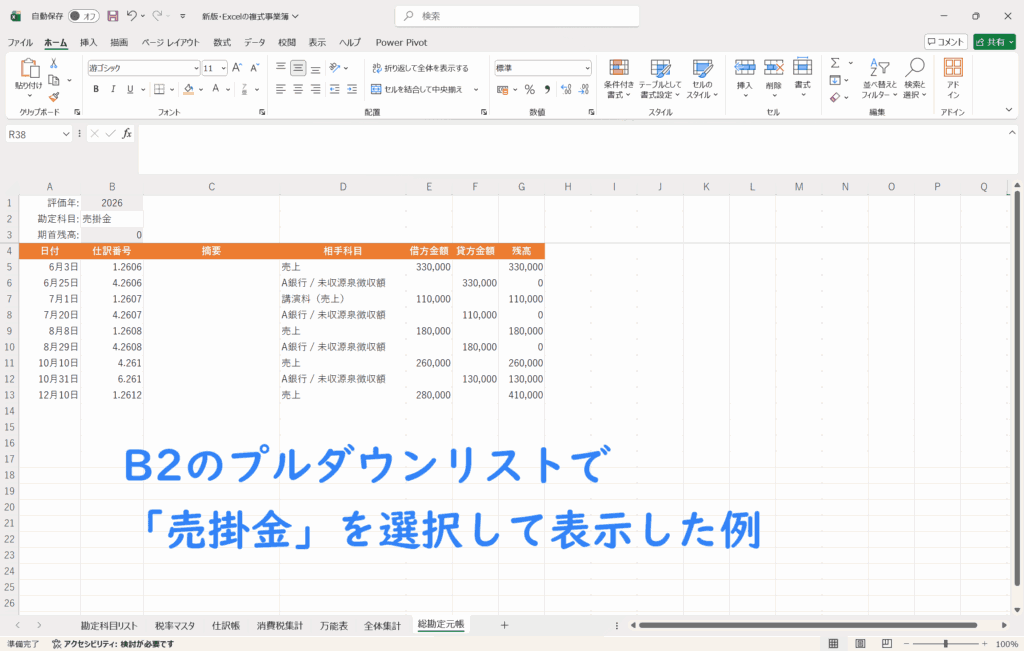Click the Percent Style icon
Screen dimensions: 1024x651
click(x=529, y=89)
